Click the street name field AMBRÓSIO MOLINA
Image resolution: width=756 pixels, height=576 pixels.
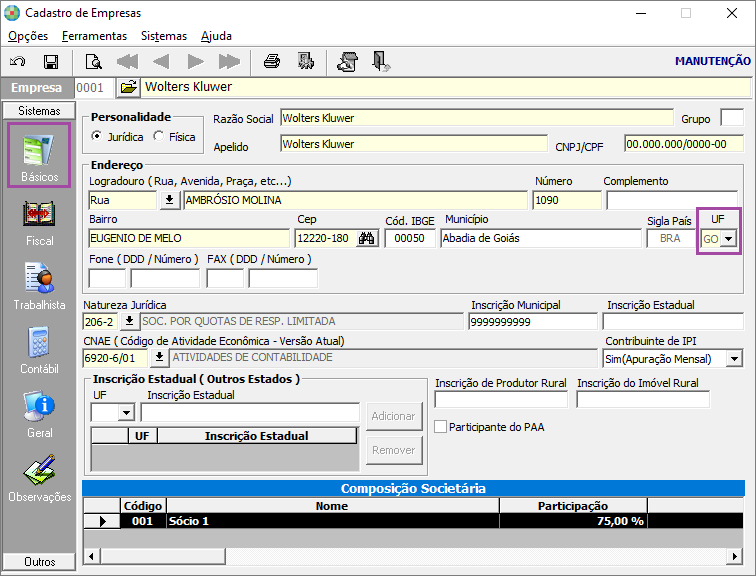[355, 200]
